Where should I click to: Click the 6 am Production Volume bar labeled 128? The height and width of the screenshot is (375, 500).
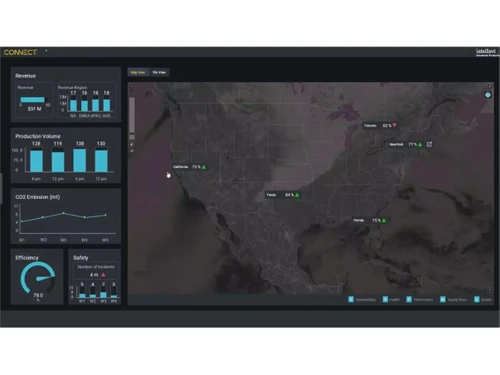click(36, 160)
